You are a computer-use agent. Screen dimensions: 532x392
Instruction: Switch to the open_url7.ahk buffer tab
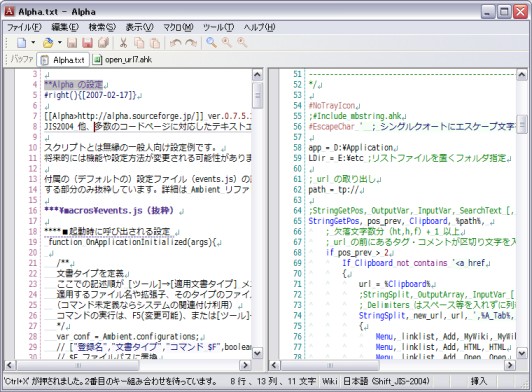pyautogui.click(x=122, y=60)
